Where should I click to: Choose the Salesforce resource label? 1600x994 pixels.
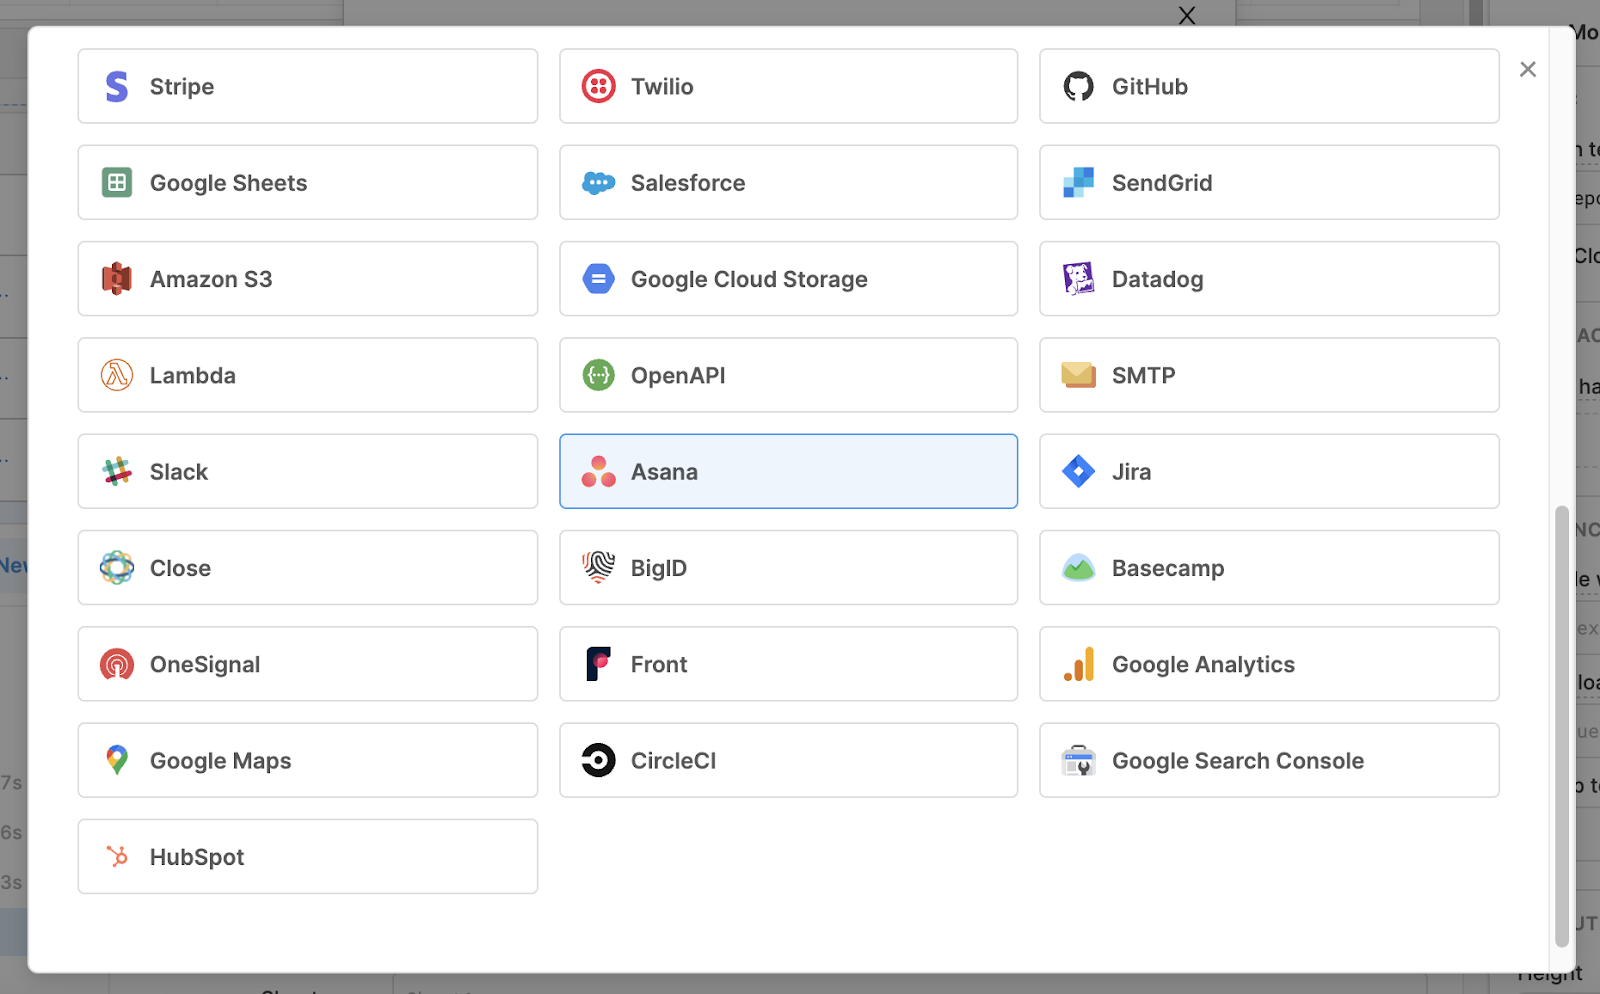click(x=688, y=183)
